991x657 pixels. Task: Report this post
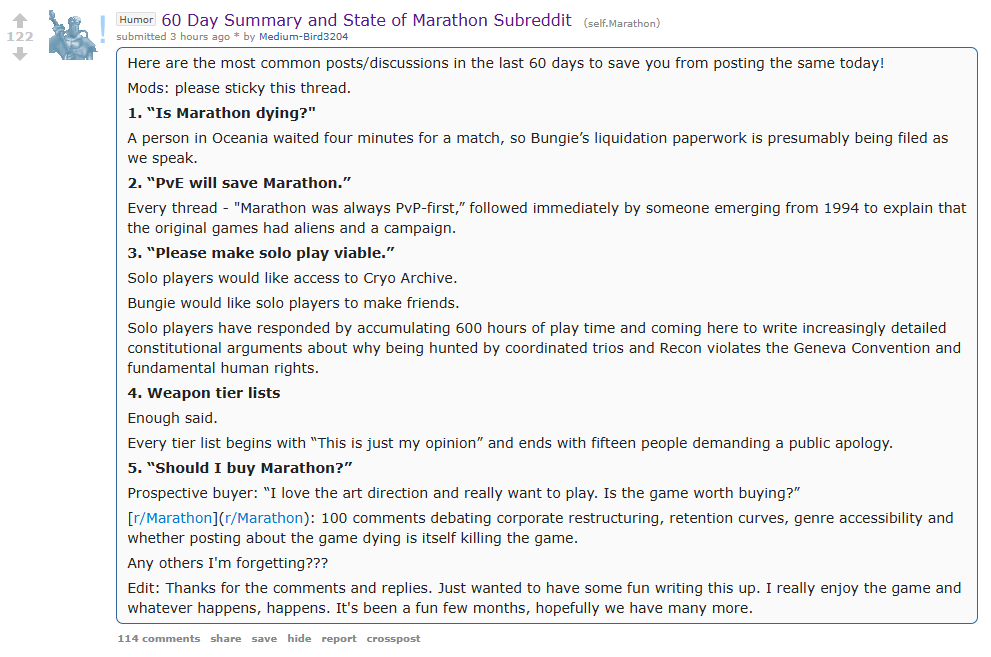point(339,639)
